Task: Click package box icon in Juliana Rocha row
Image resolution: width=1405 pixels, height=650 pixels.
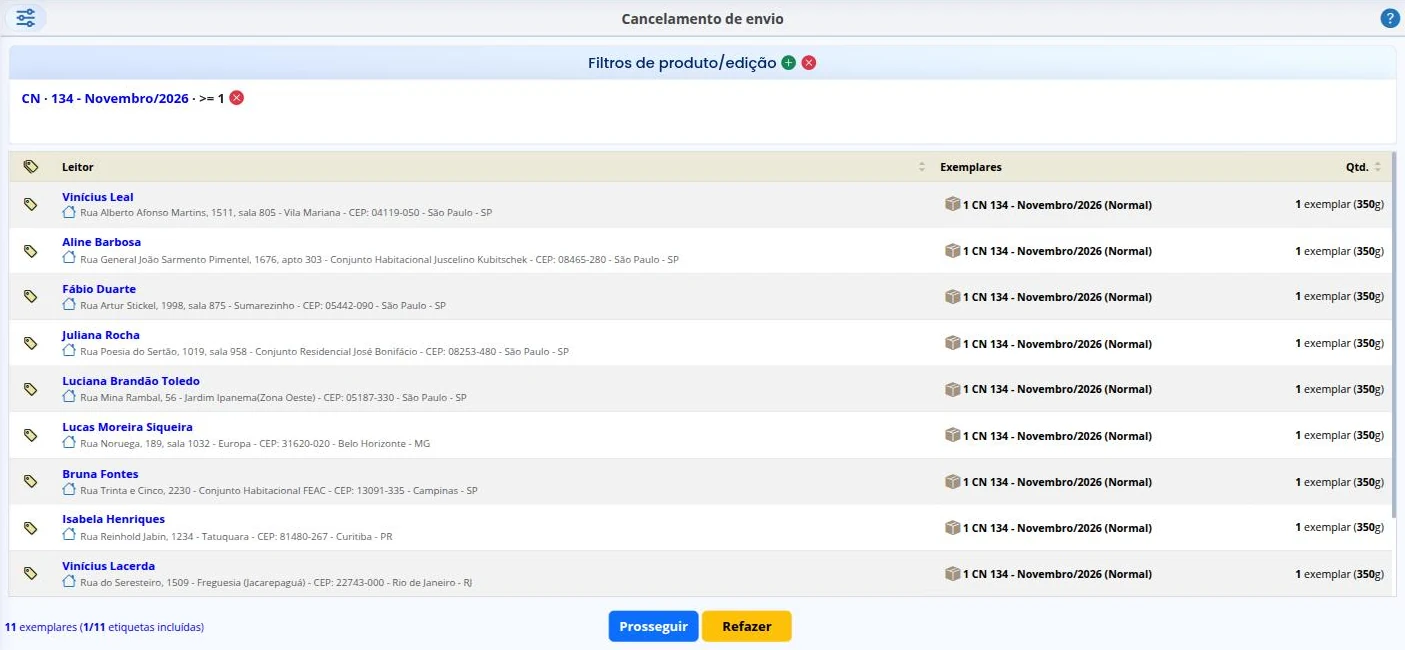Action: (x=952, y=343)
